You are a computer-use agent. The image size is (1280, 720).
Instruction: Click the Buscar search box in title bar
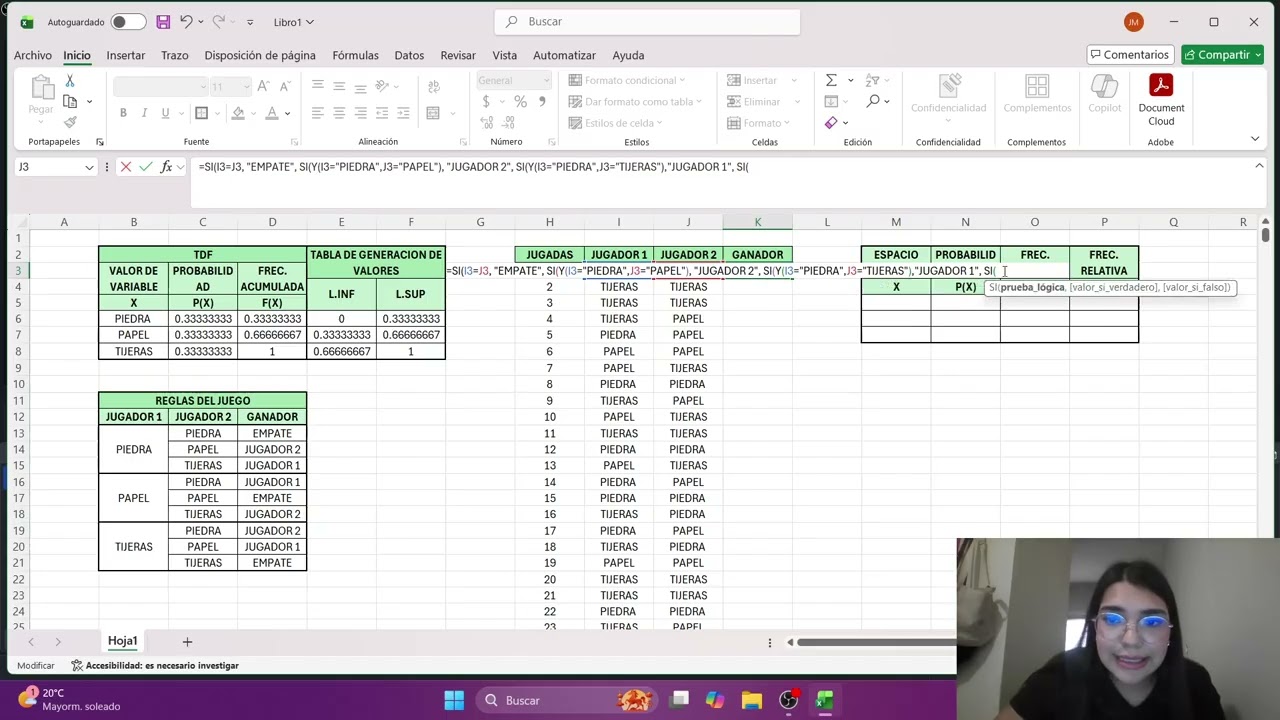pos(647,22)
